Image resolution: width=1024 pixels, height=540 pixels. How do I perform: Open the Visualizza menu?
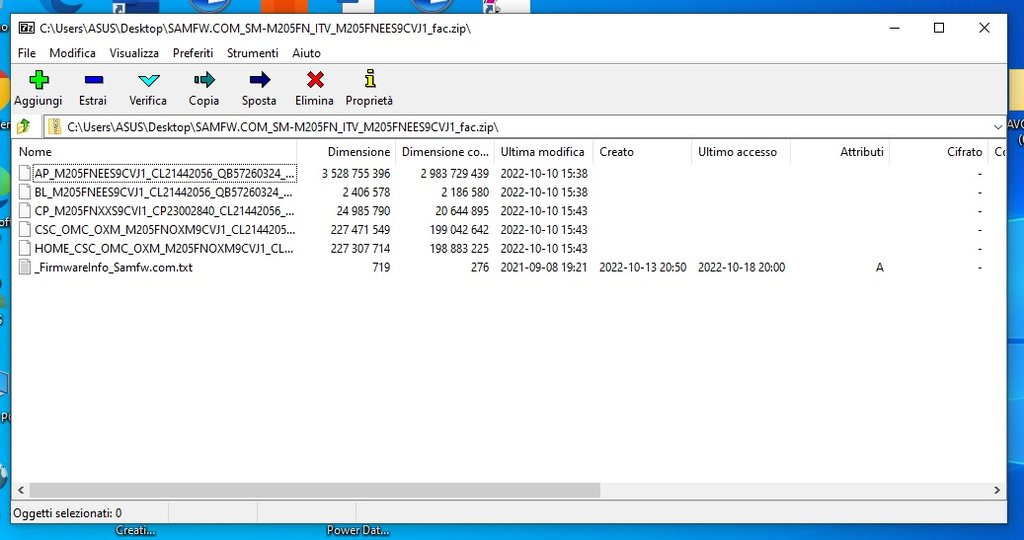134,53
